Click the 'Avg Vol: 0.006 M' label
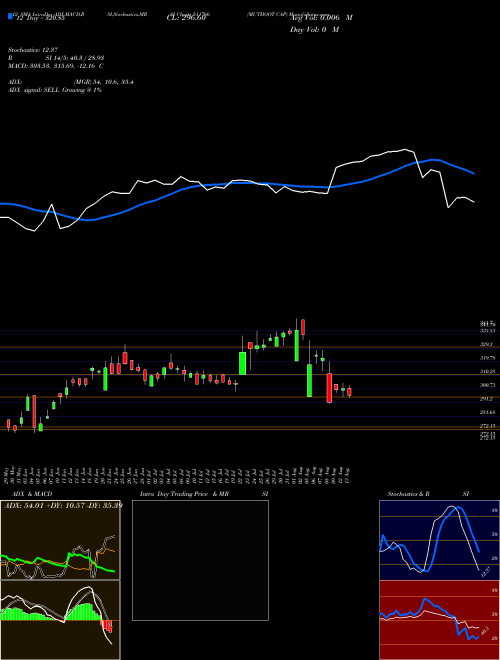 322,18
